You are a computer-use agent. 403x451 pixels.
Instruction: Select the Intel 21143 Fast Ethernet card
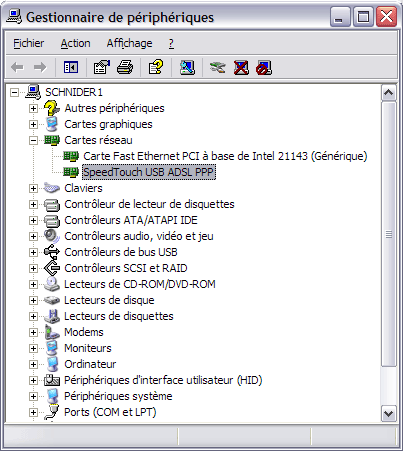click(225, 156)
